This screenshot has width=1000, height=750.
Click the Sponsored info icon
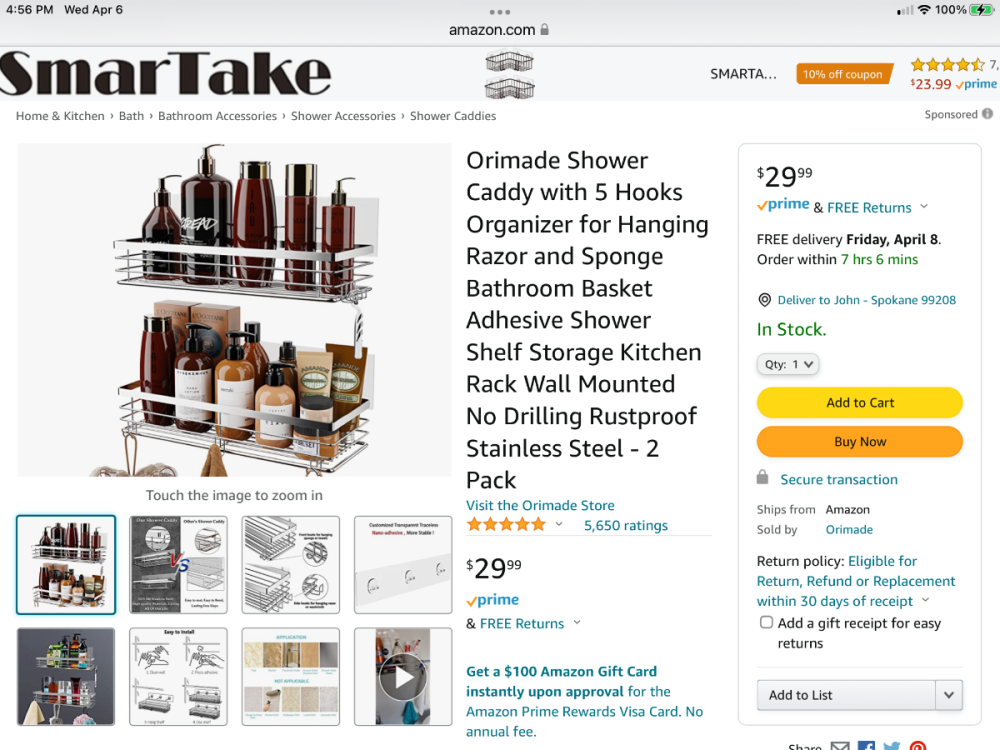click(987, 114)
